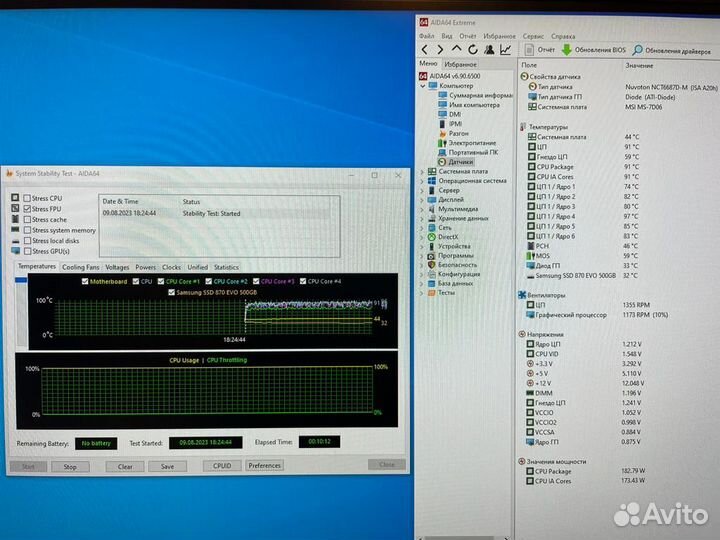
Task: Collapse the Компьютер tree node
Action: (x=422, y=86)
